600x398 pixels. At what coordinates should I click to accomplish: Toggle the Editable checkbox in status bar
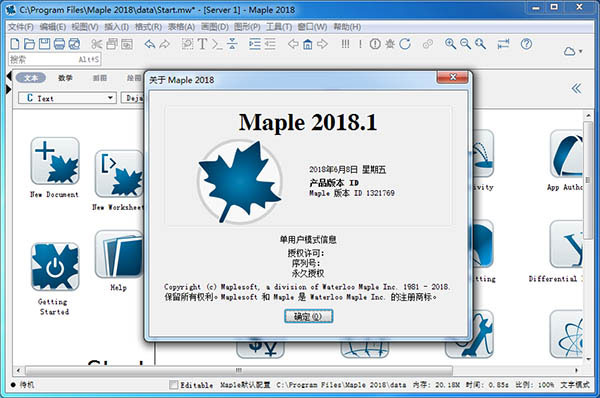(174, 384)
